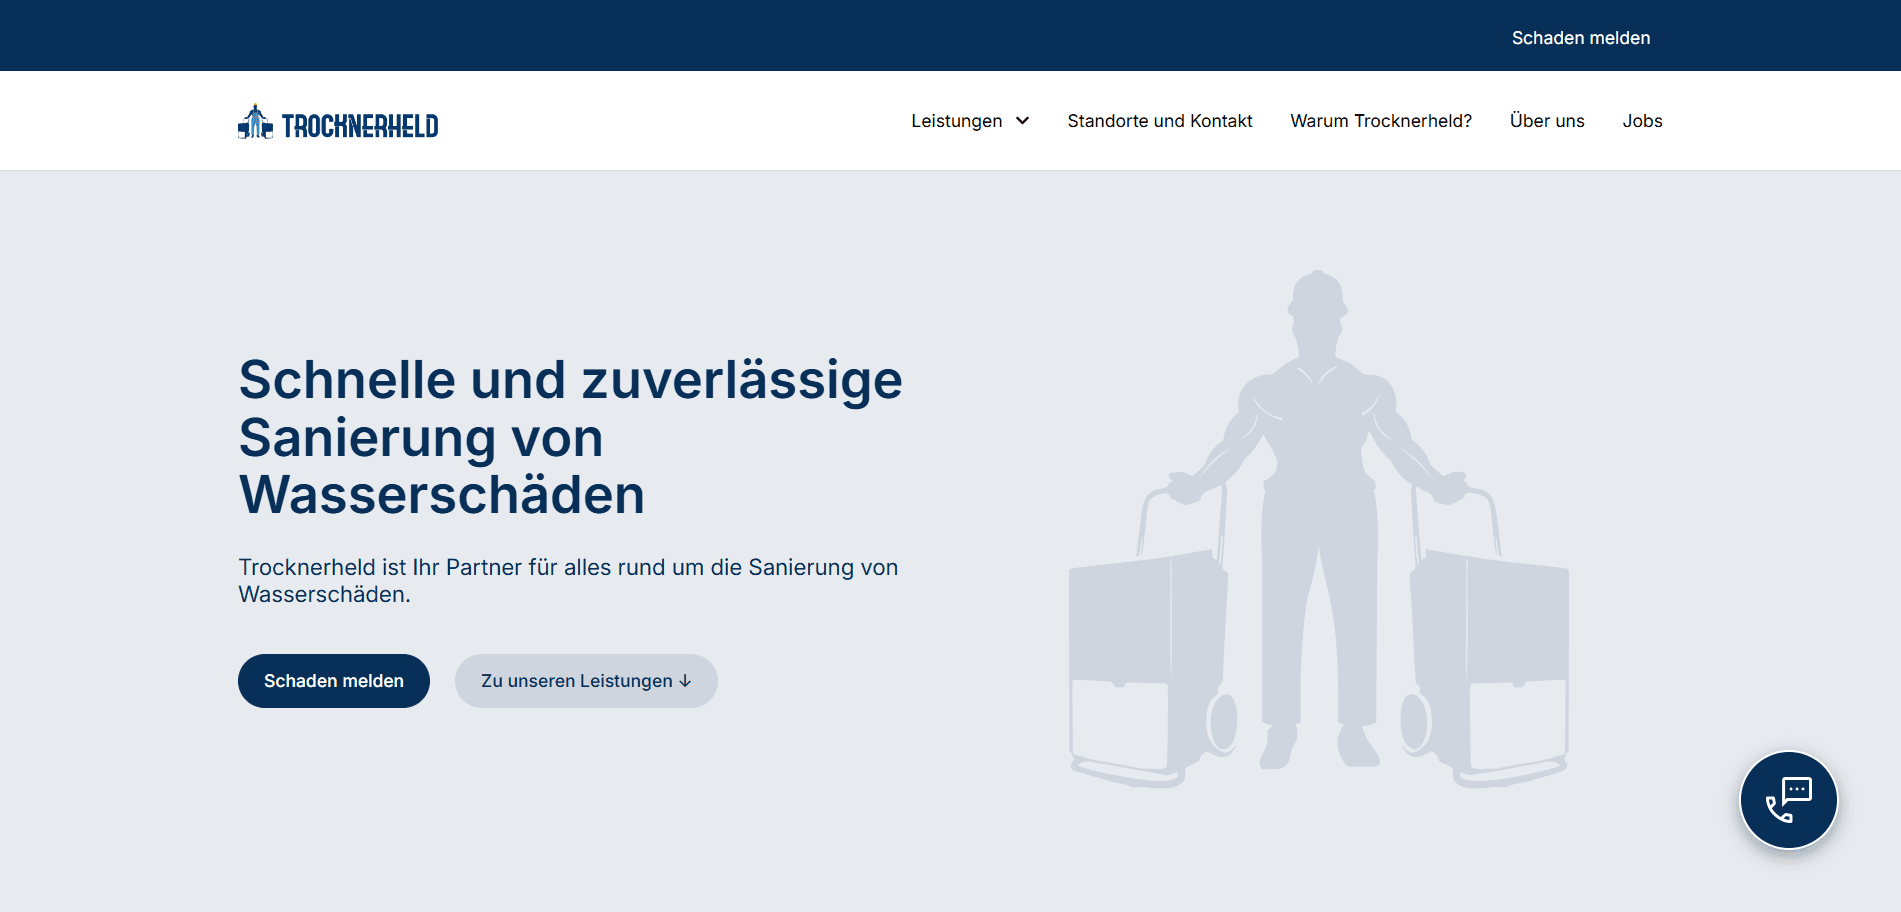The width and height of the screenshot is (1901, 912).
Task: Open the Warum Trocknerheld? page
Action: pos(1380,121)
